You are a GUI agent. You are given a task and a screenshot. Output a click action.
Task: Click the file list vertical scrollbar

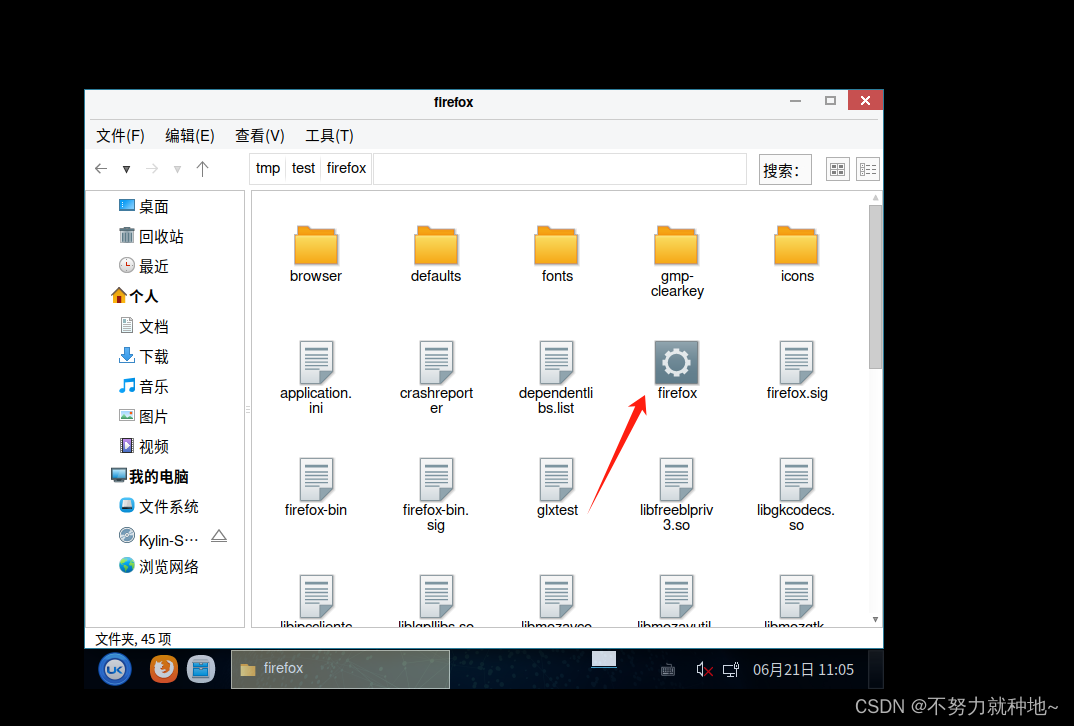(x=875, y=286)
